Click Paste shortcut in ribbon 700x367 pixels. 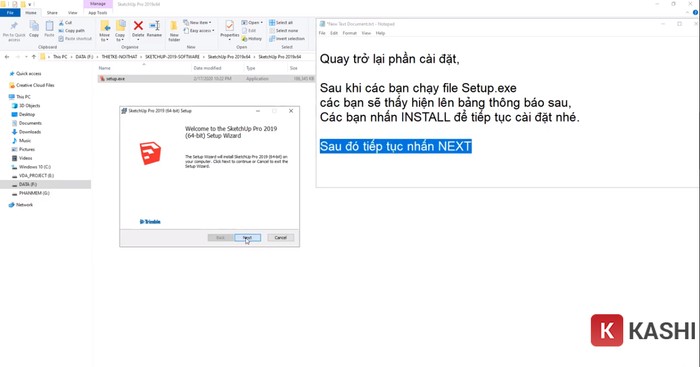coord(75,38)
